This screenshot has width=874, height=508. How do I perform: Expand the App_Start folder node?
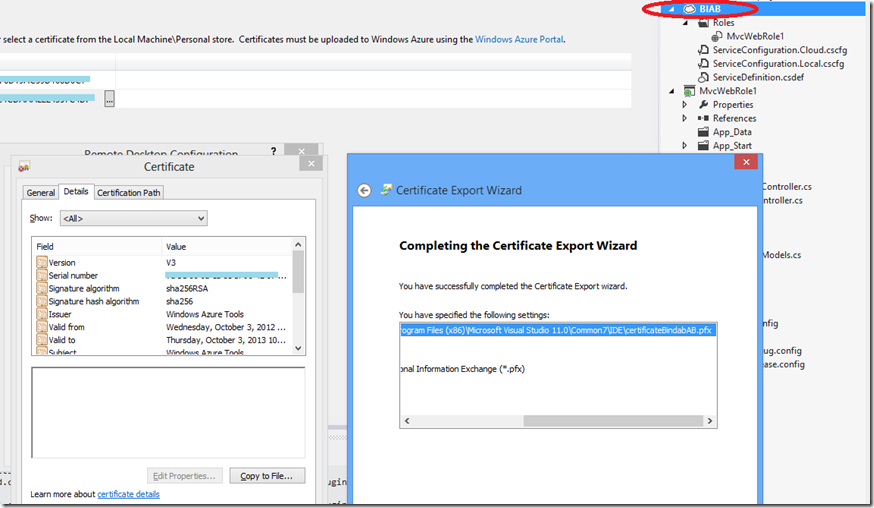pyautogui.click(x=685, y=146)
